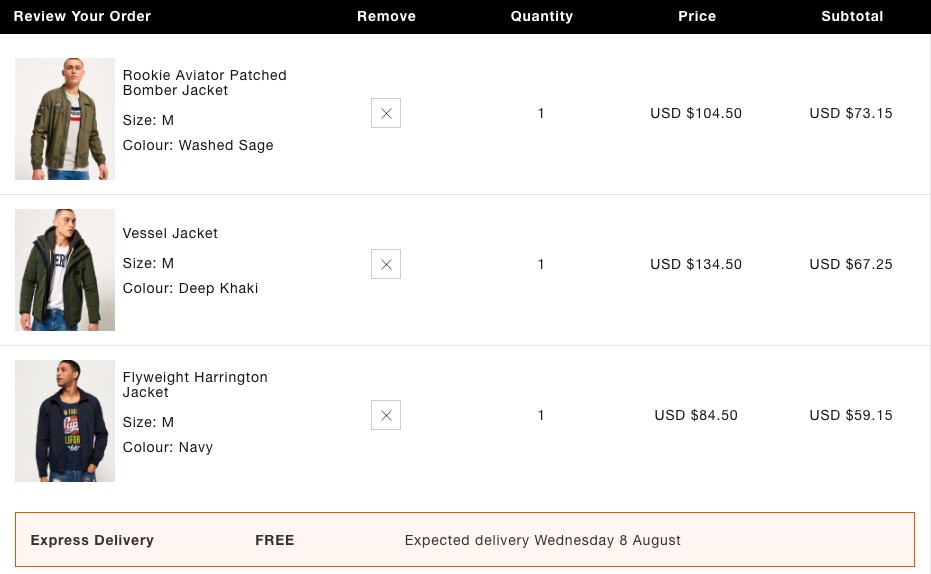The height and width of the screenshot is (574, 931).
Task: Select the Express Delivery label
Action: (x=92, y=540)
